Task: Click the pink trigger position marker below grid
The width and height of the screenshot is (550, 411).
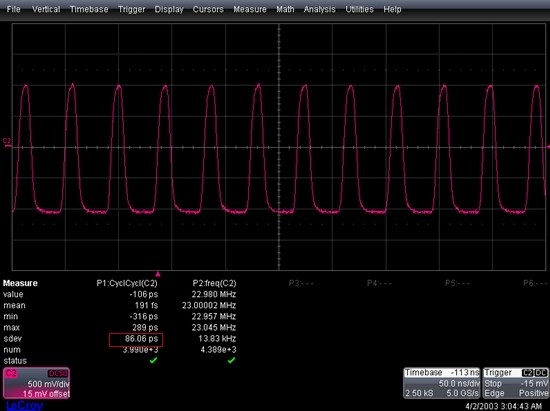Action: pos(158,274)
